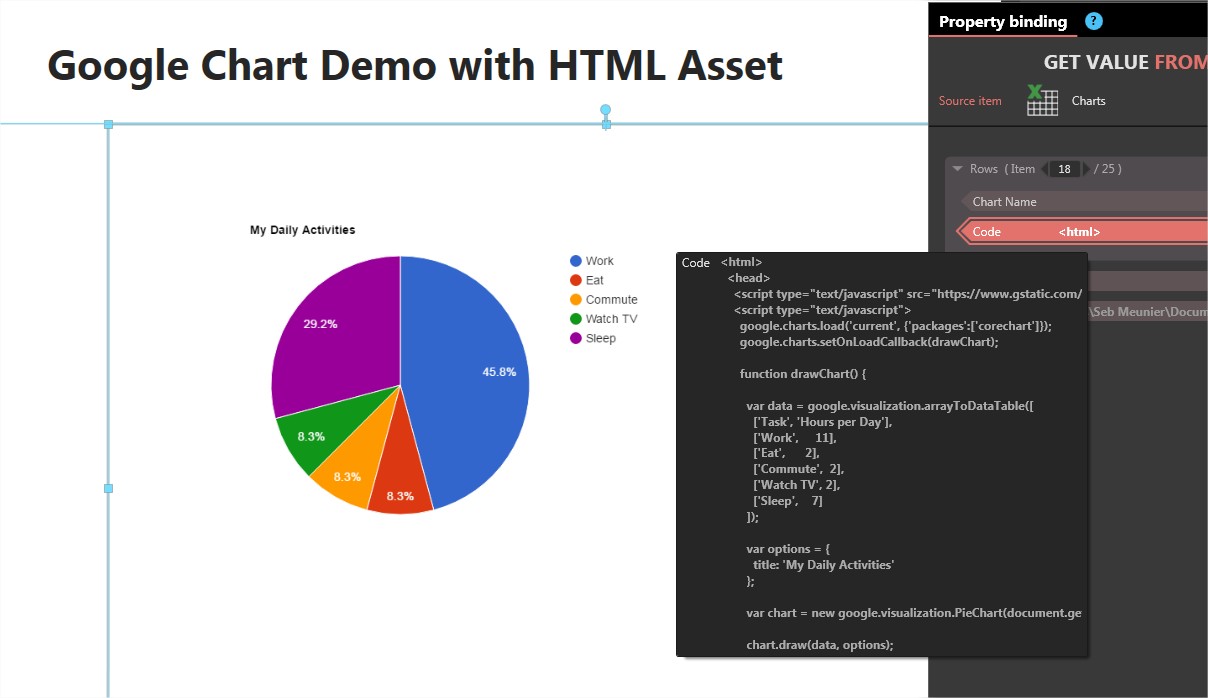Select the Chart Name field row
Viewport: 1208px width, 698px height.
click(x=1083, y=201)
